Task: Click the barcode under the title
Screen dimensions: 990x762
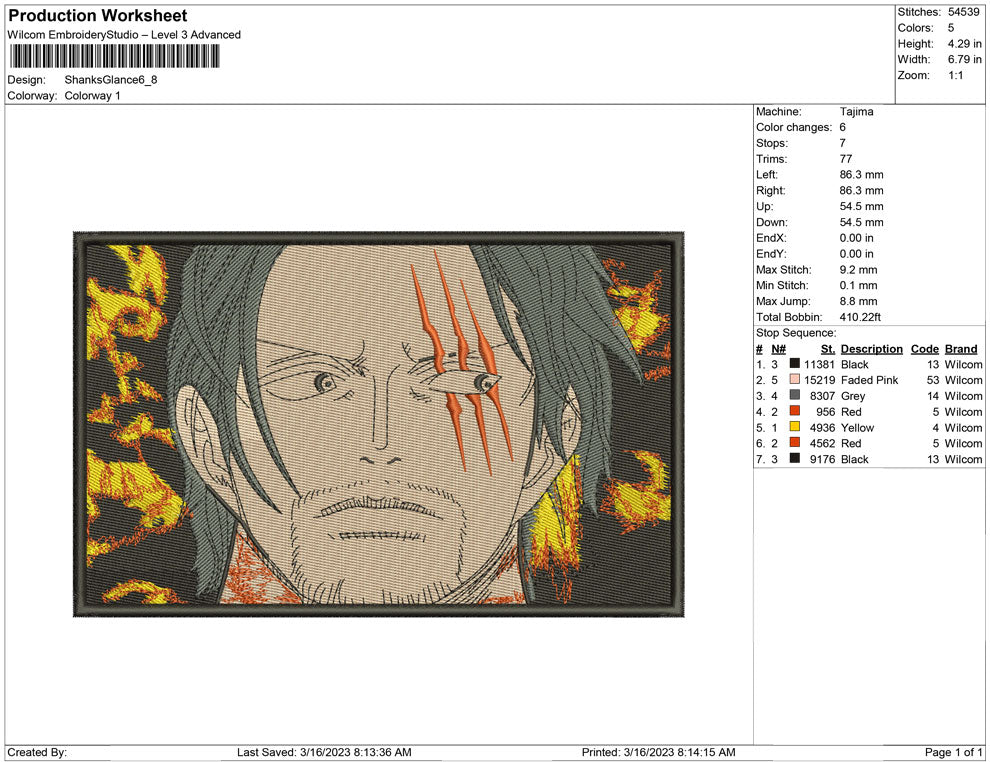Action: (114, 57)
